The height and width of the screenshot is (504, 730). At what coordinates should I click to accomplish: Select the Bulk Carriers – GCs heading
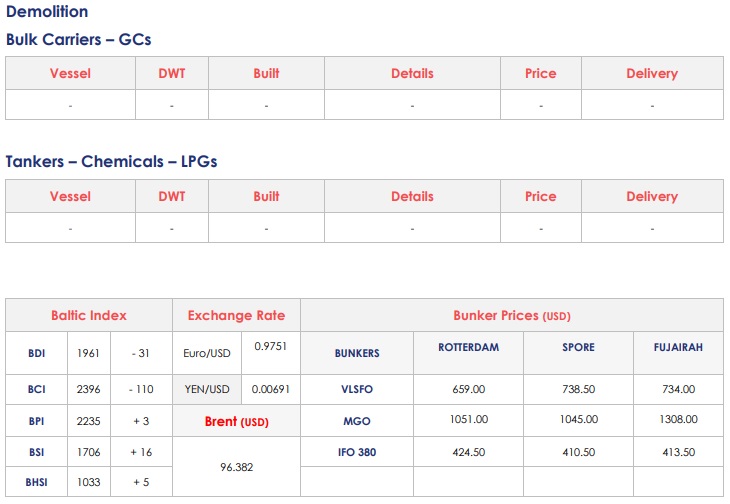coord(78,39)
